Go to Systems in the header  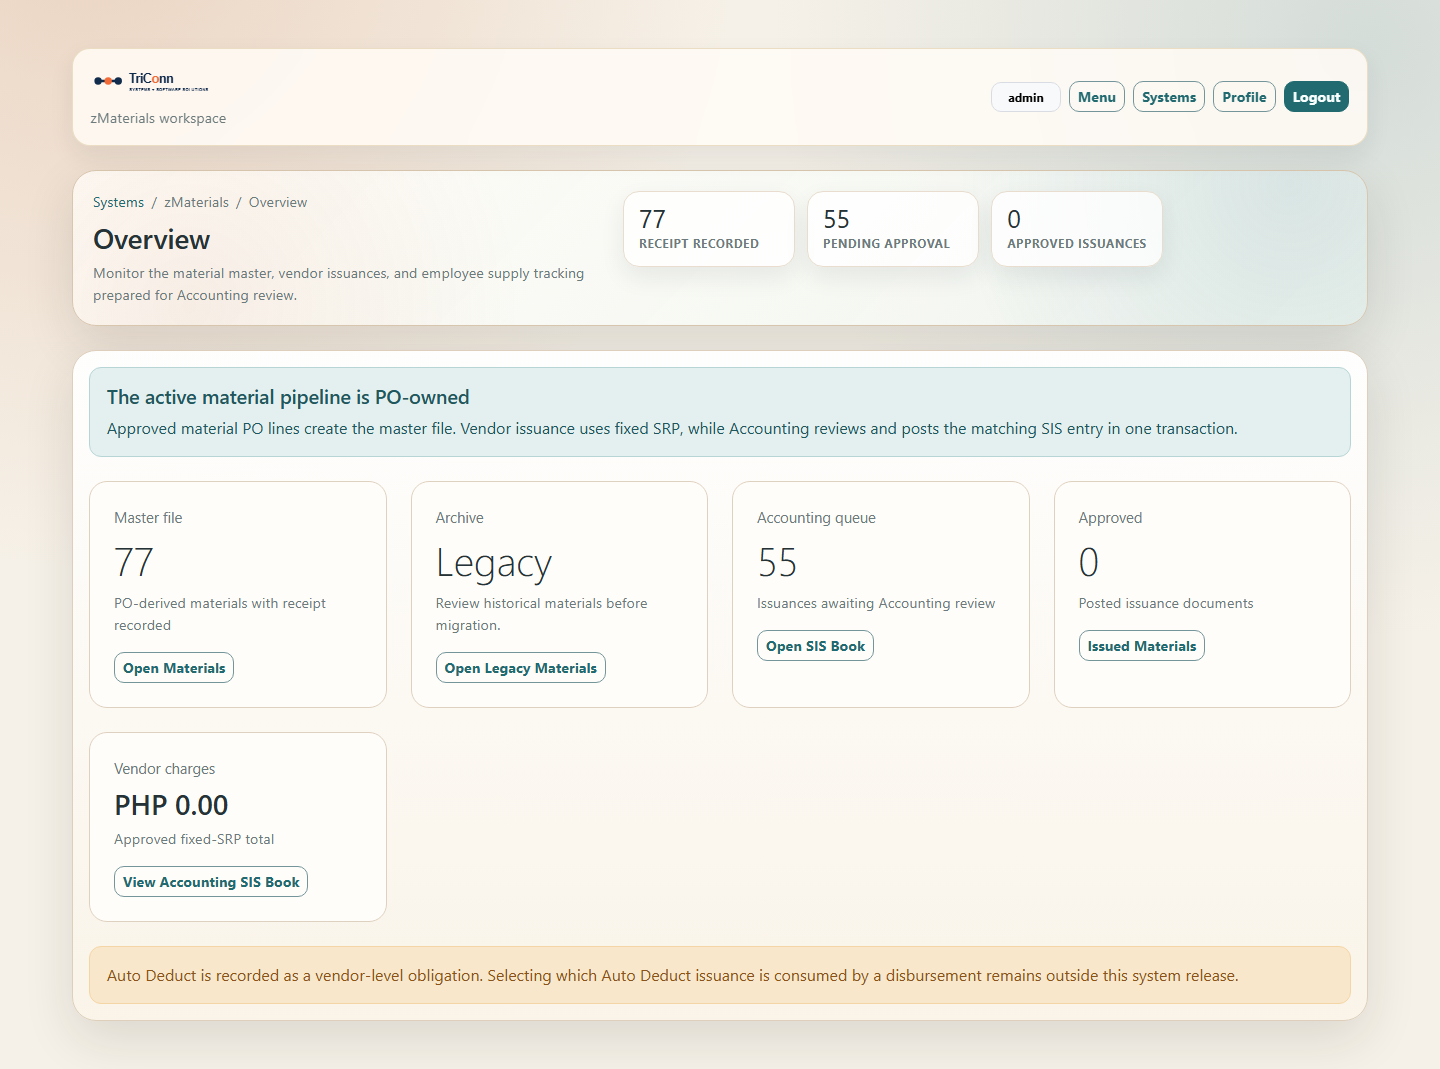coord(1169,97)
